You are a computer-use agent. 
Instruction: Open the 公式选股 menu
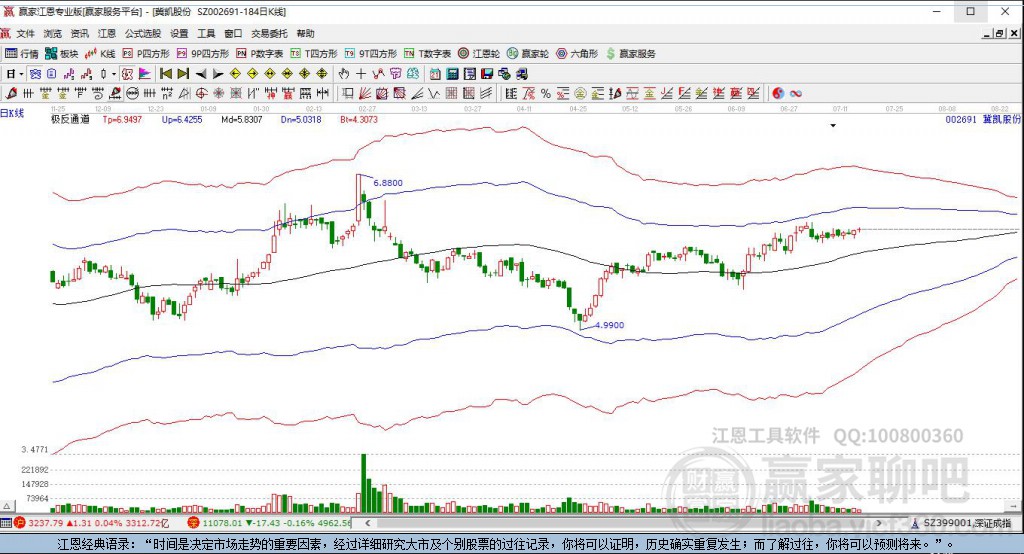coord(142,33)
